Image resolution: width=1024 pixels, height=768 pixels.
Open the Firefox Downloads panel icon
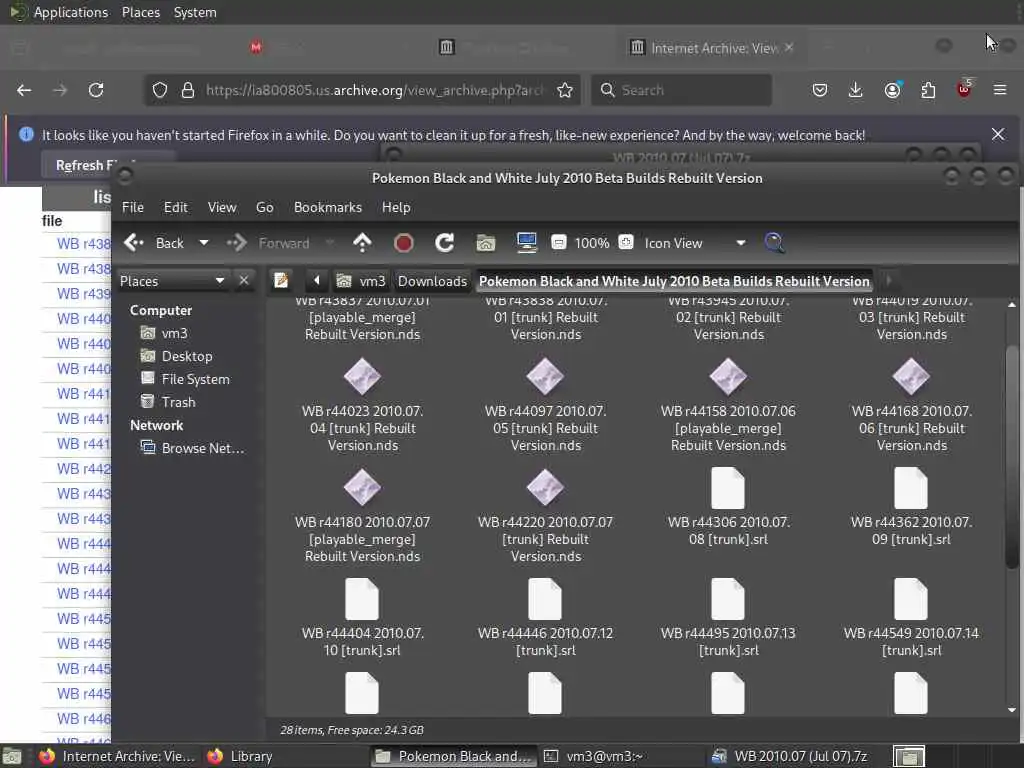click(x=856, y=90)
